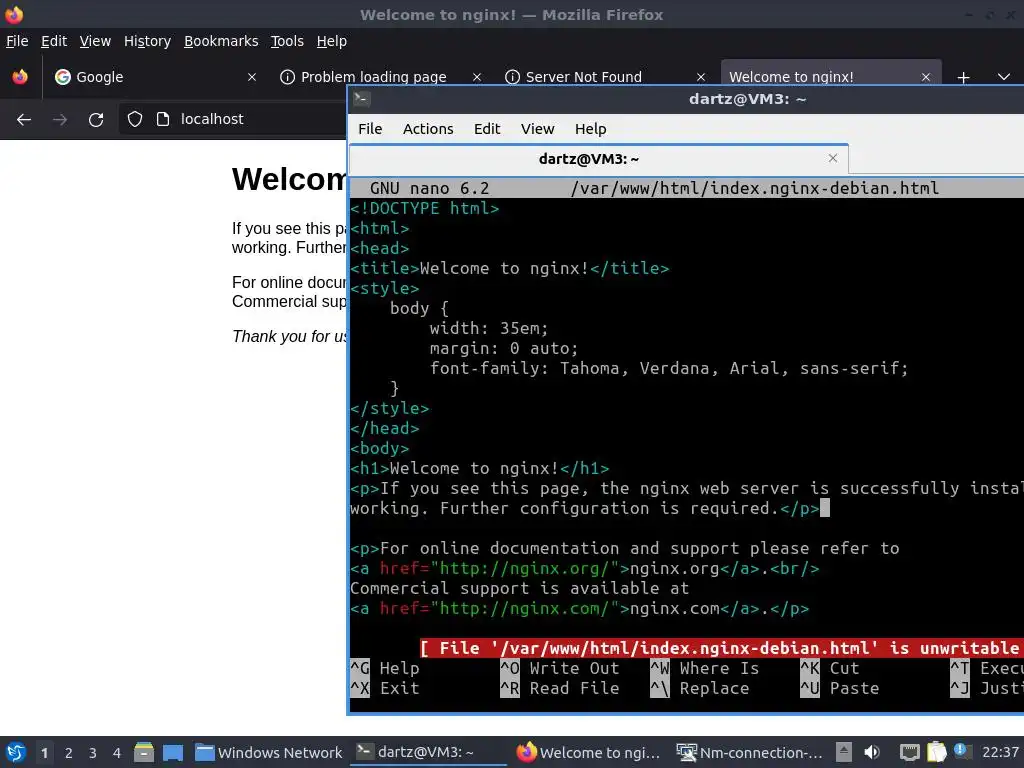This screenshot has width=1024, height=768.
Task: Open Firefox Tools menu
Action: coord(287,41)
